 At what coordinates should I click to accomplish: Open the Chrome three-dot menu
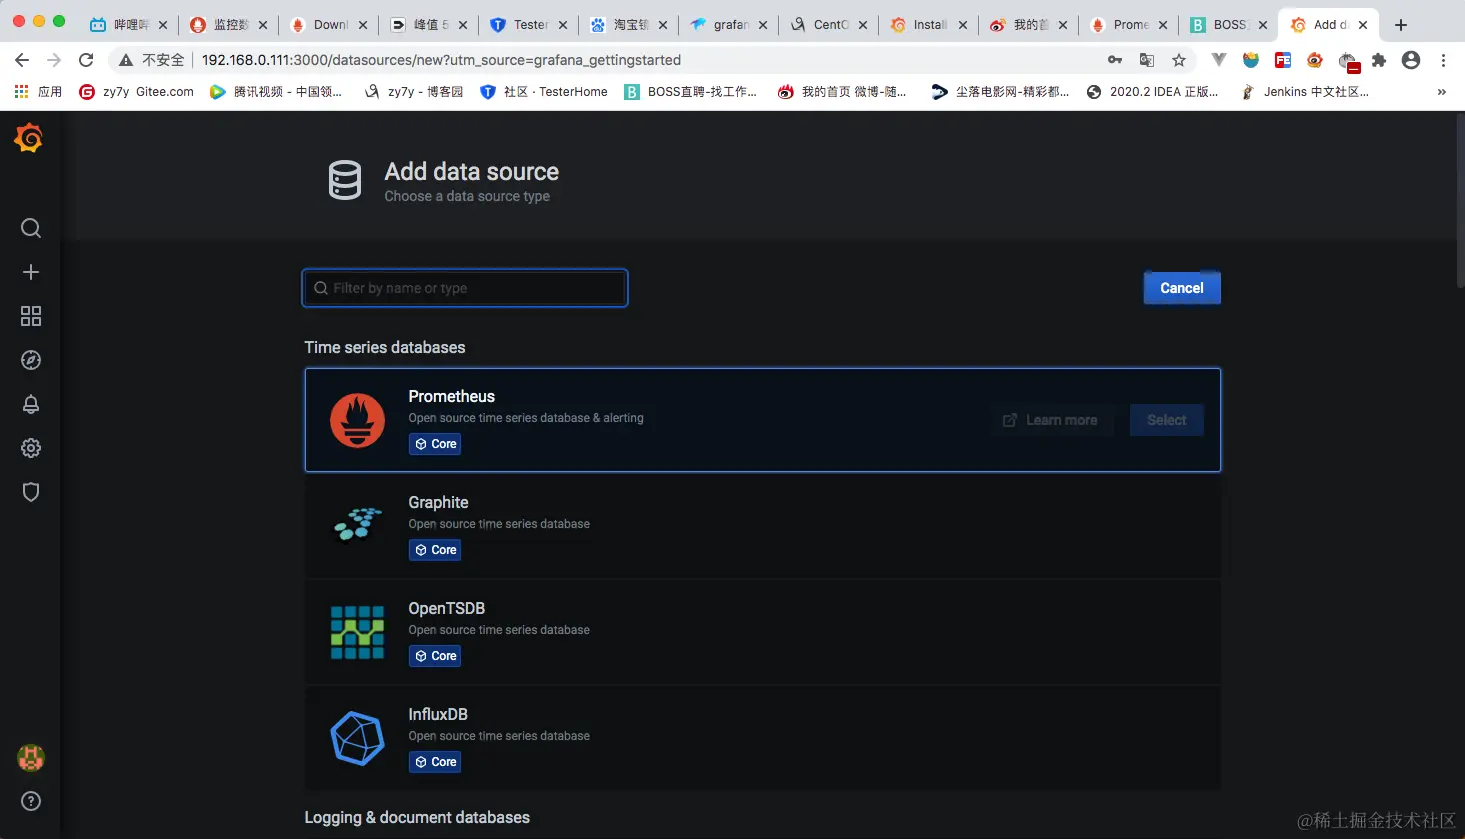point(1443,60)
